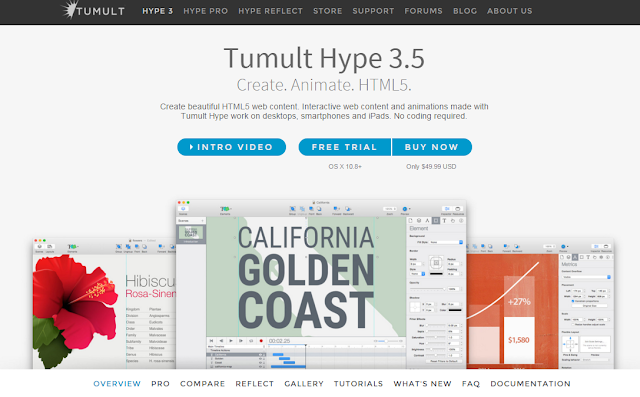Open the Hype Reflect page
640x397 pixels.
click(271, 11)
